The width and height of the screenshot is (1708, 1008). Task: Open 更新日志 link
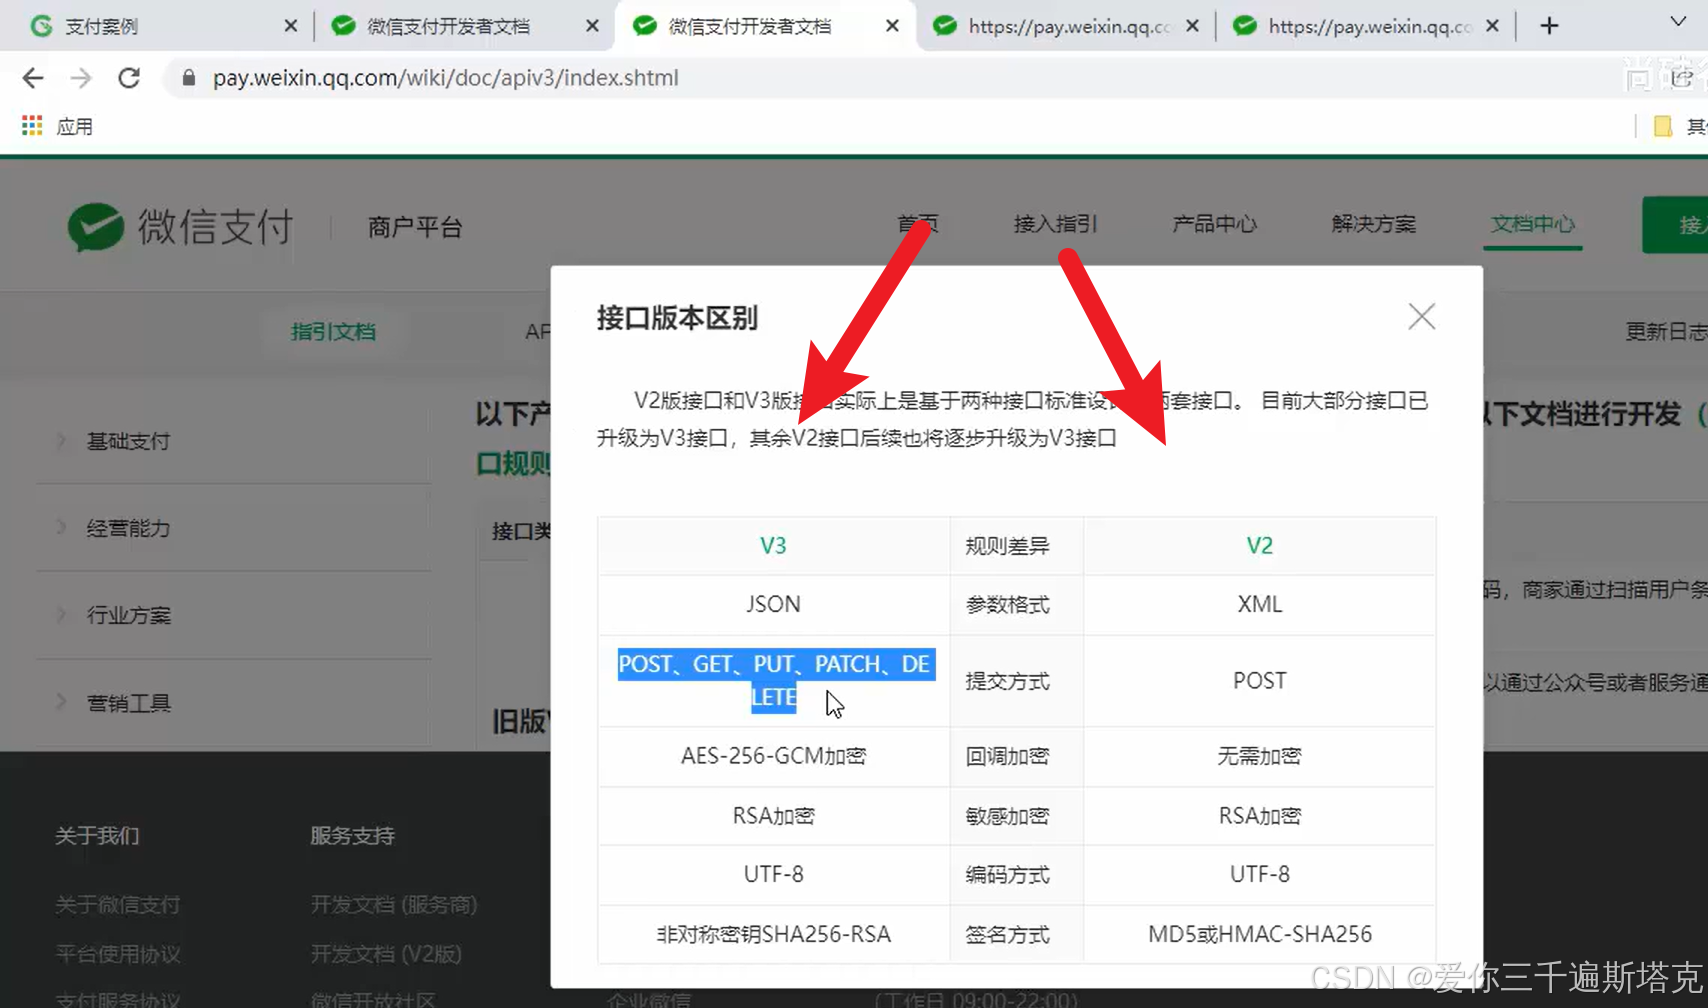(x=1666, y=331)
